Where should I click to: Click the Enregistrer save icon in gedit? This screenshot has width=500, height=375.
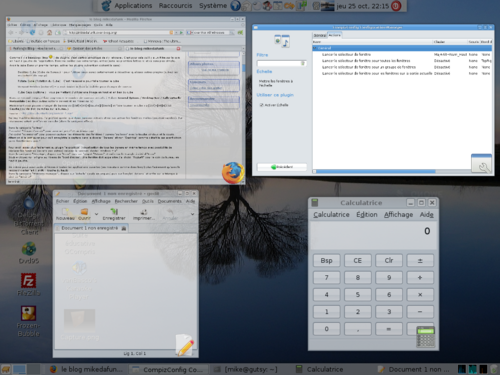pyautogui.click(x=114, y=211)
